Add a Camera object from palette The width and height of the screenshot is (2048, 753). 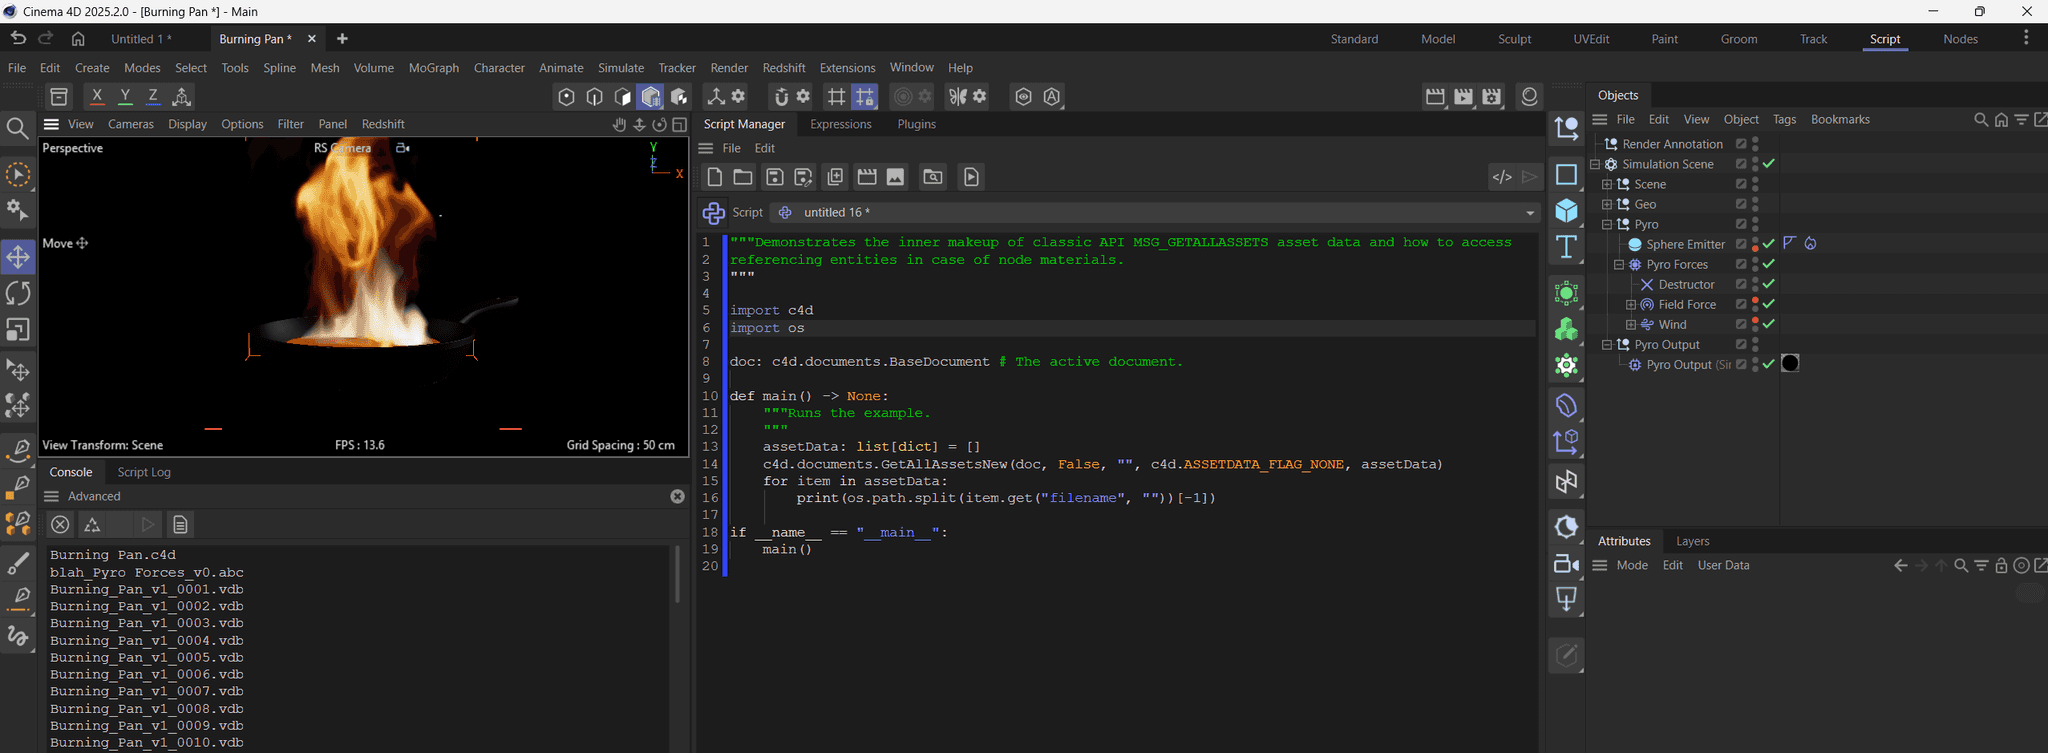(1566, 564)
